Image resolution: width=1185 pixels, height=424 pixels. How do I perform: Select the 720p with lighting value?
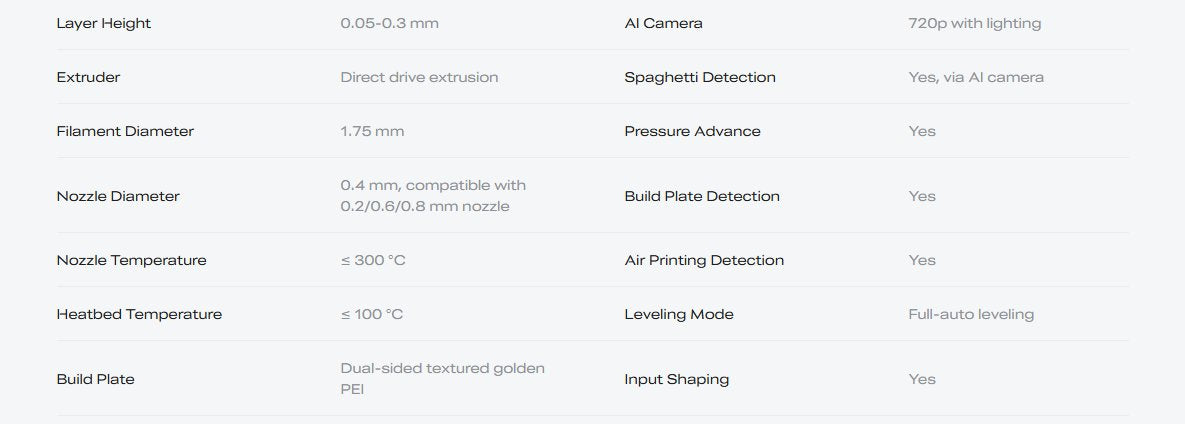[974, 23]
